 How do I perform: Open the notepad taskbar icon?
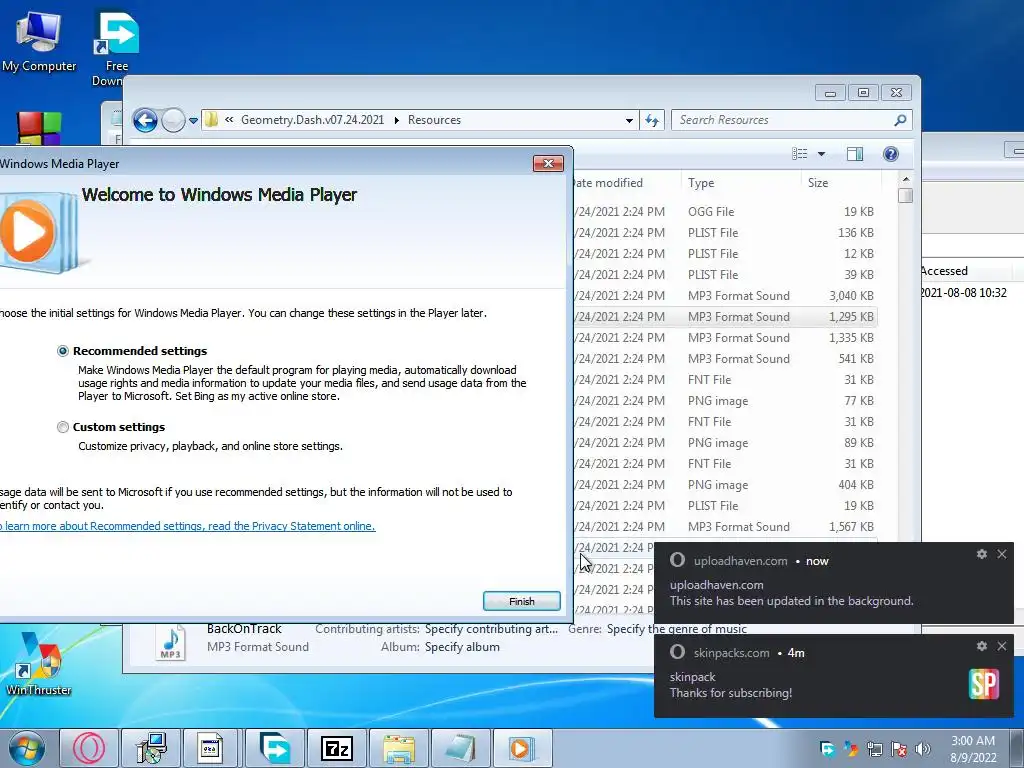(x=460, y=748)
